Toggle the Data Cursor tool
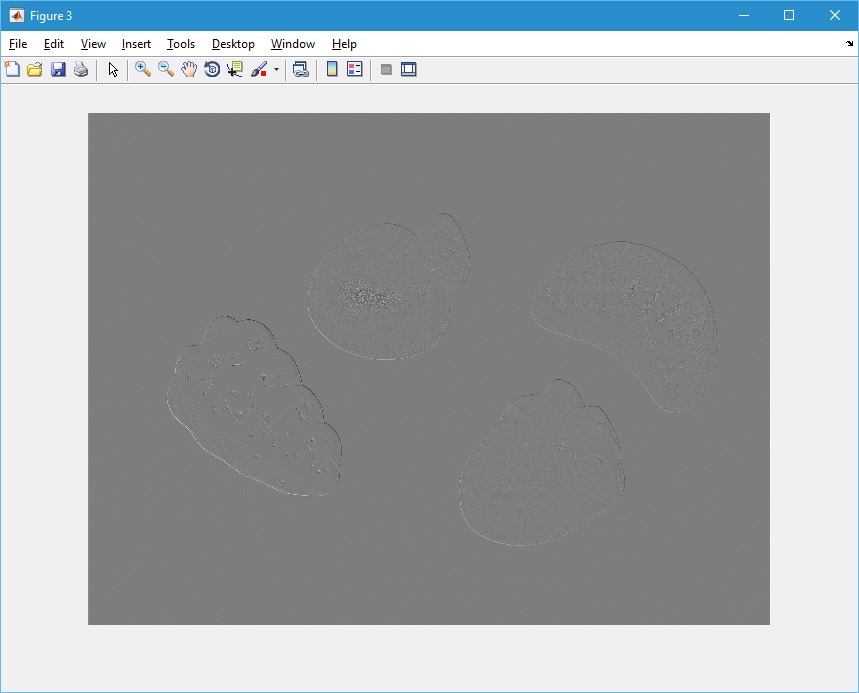The width and height of the screenshot is (859, 693). coord(235,69)
